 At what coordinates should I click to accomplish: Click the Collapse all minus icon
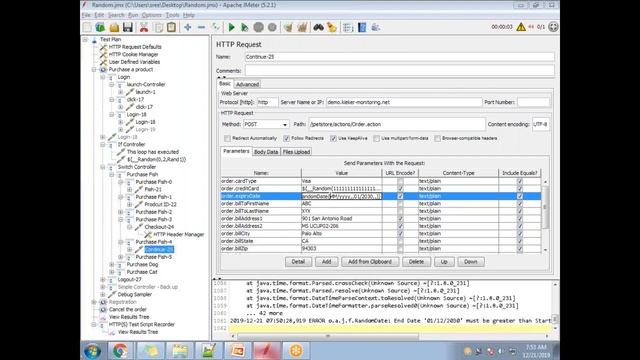tap(201, 27)
